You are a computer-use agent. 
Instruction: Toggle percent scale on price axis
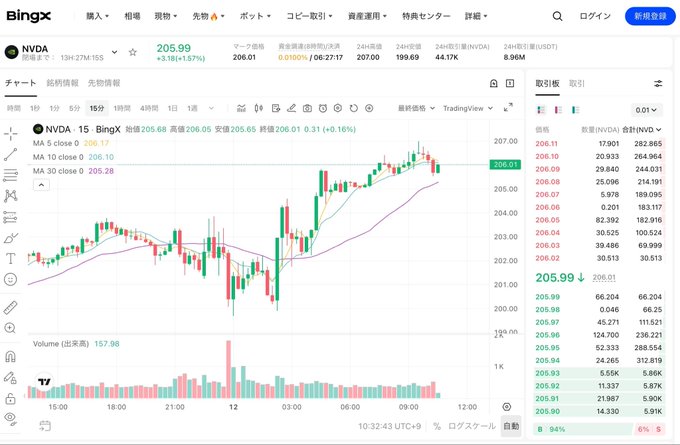pos(437,426)
